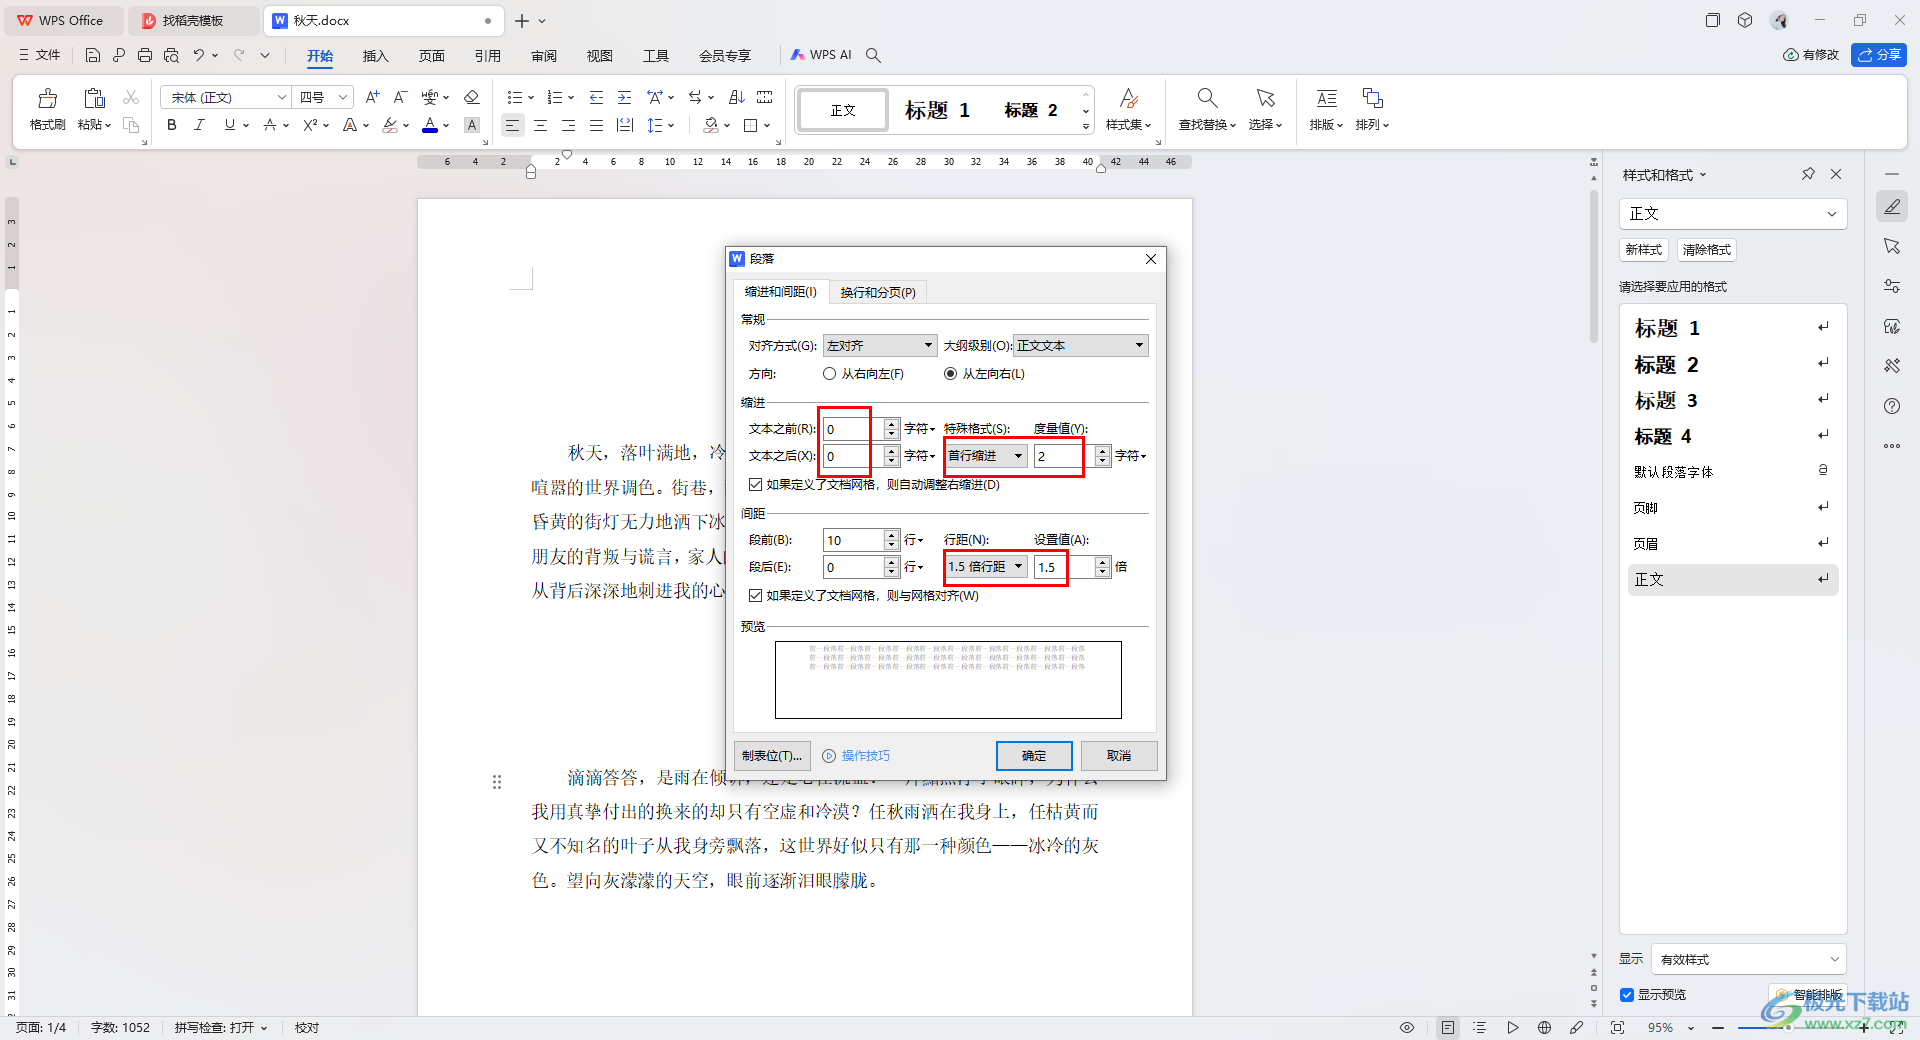Screen dimensions: 1920x1040
Task: Click the font color A swatch
Action: pos(430,125)
